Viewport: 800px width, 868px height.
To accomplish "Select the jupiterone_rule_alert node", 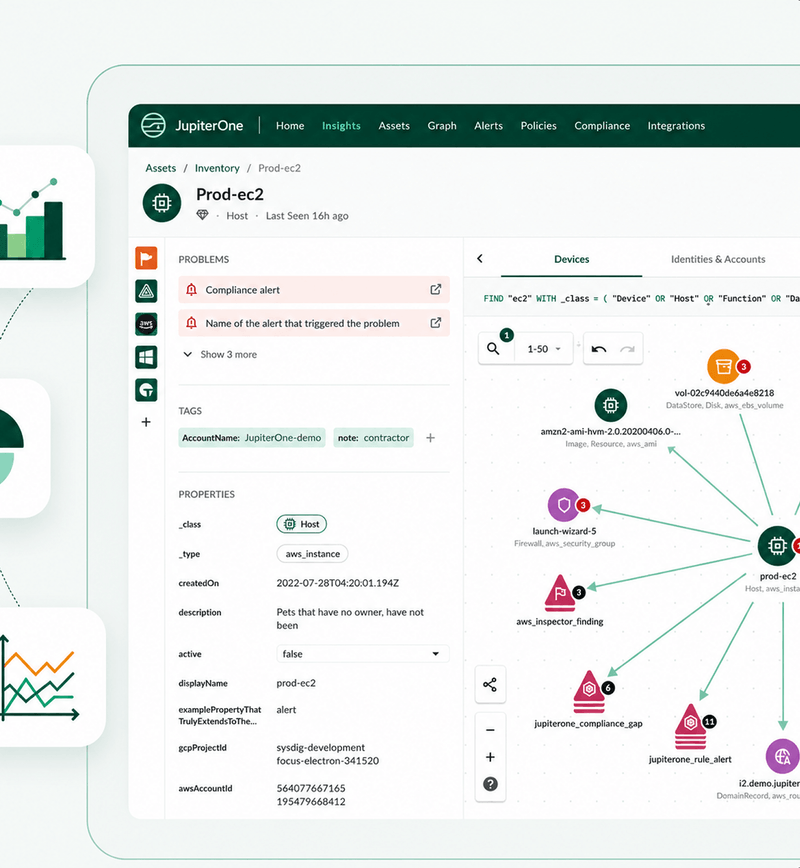I will click(x=690, y=726).
